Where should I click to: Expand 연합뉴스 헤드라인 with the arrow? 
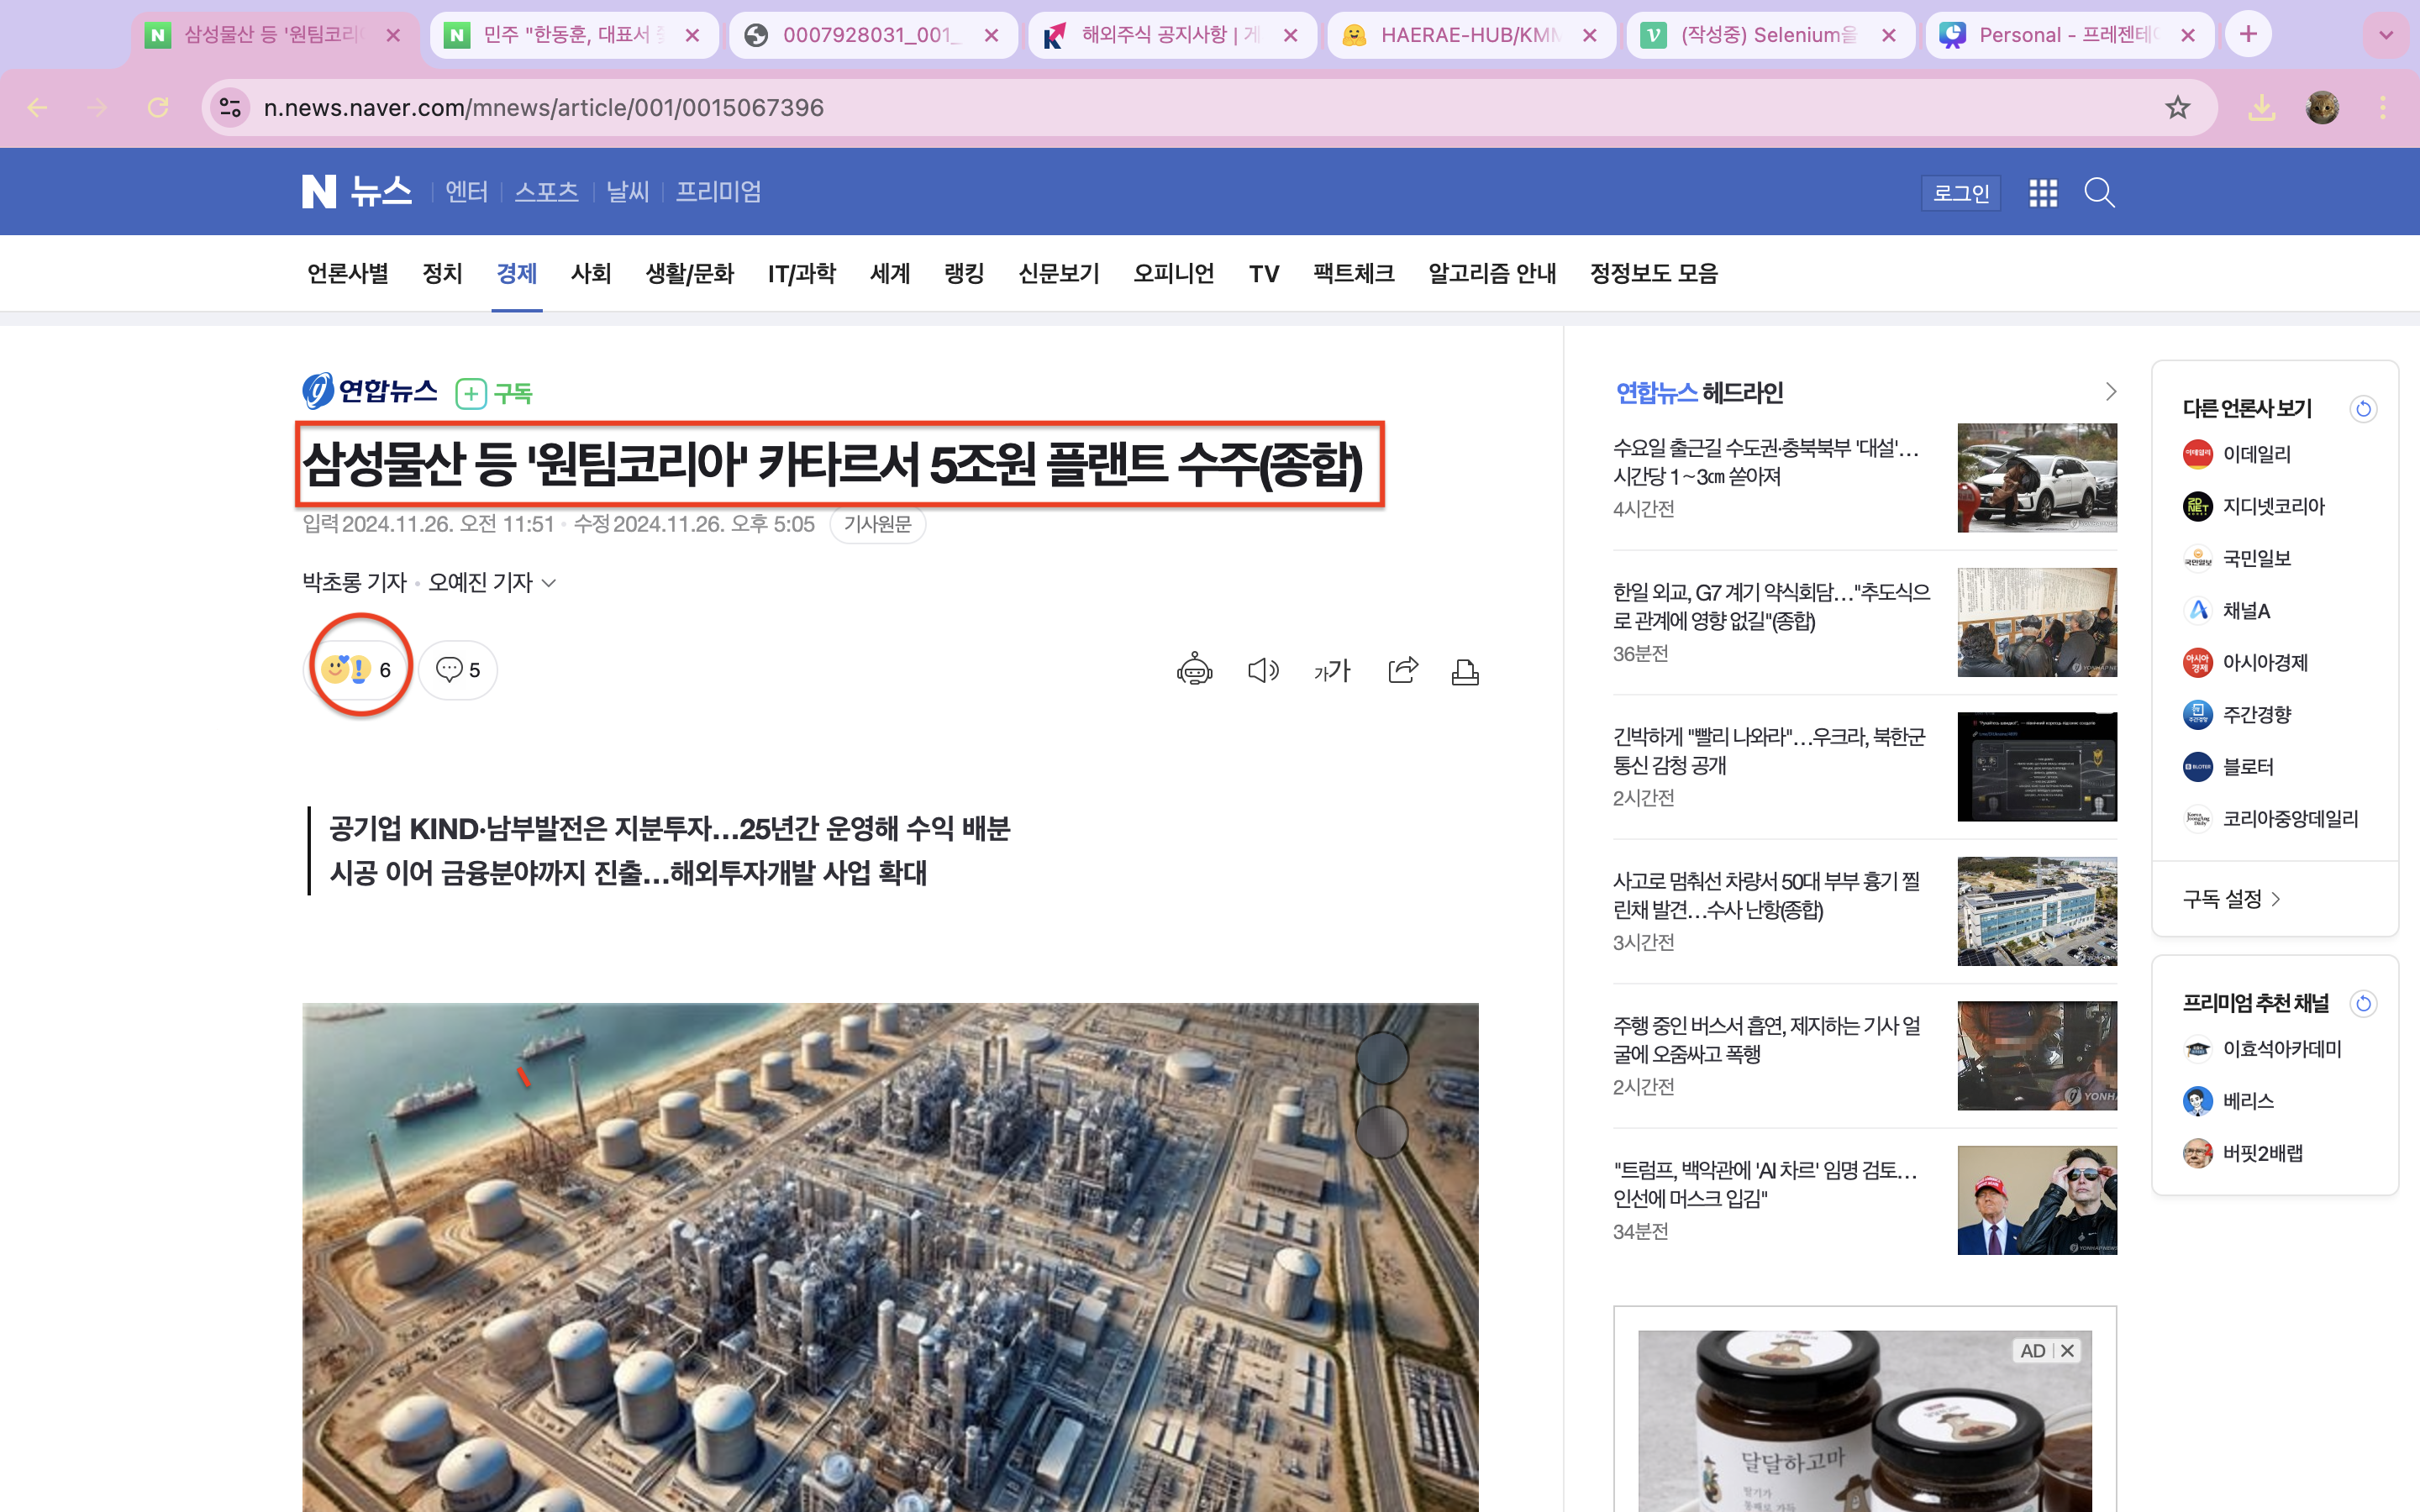(2110, 391)
